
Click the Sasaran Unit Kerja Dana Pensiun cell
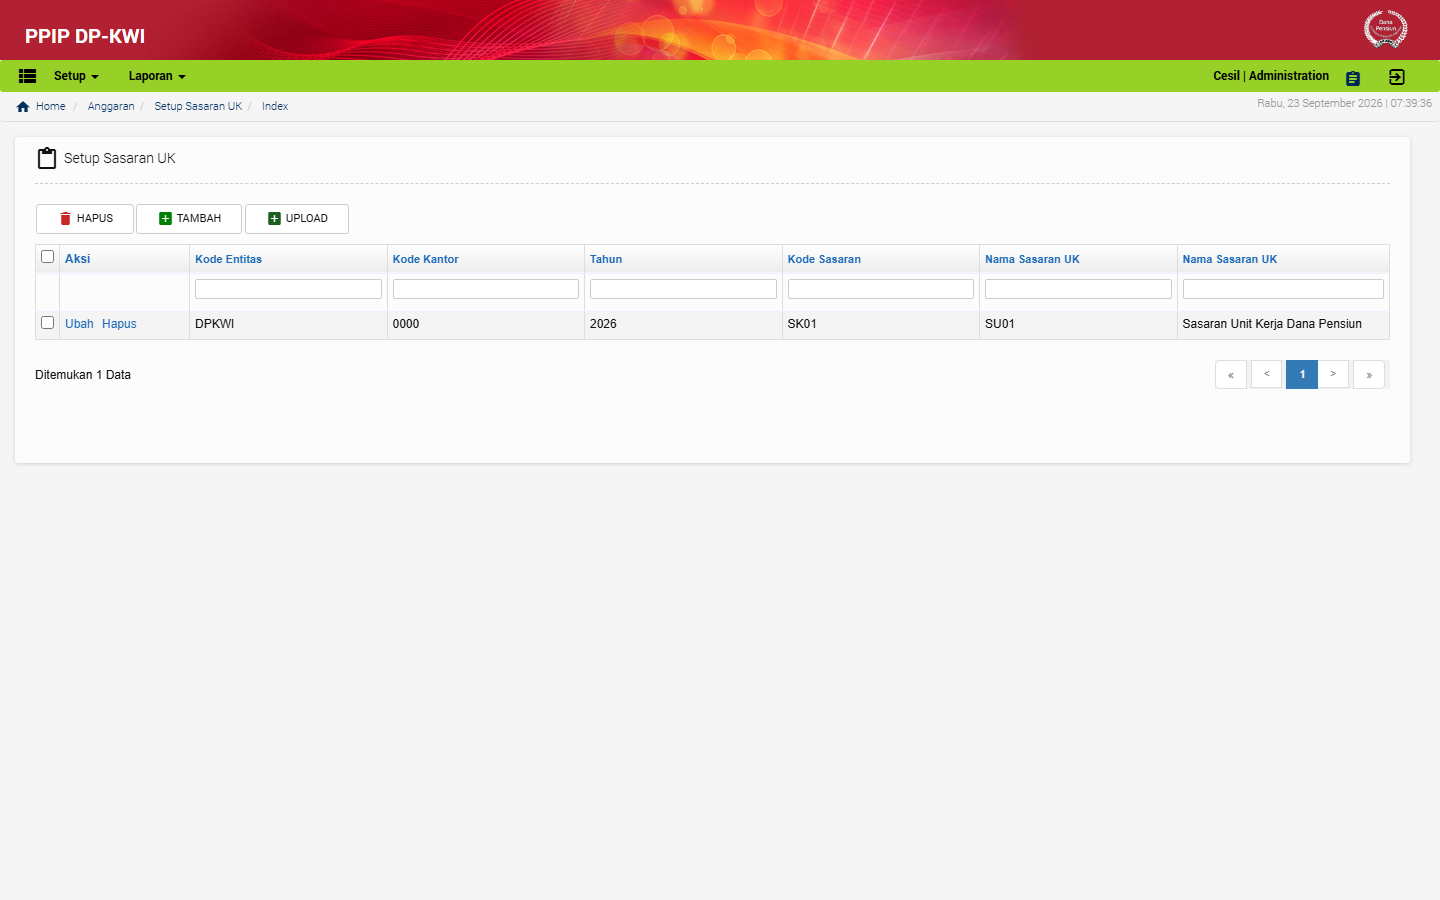coord(1283,324)
